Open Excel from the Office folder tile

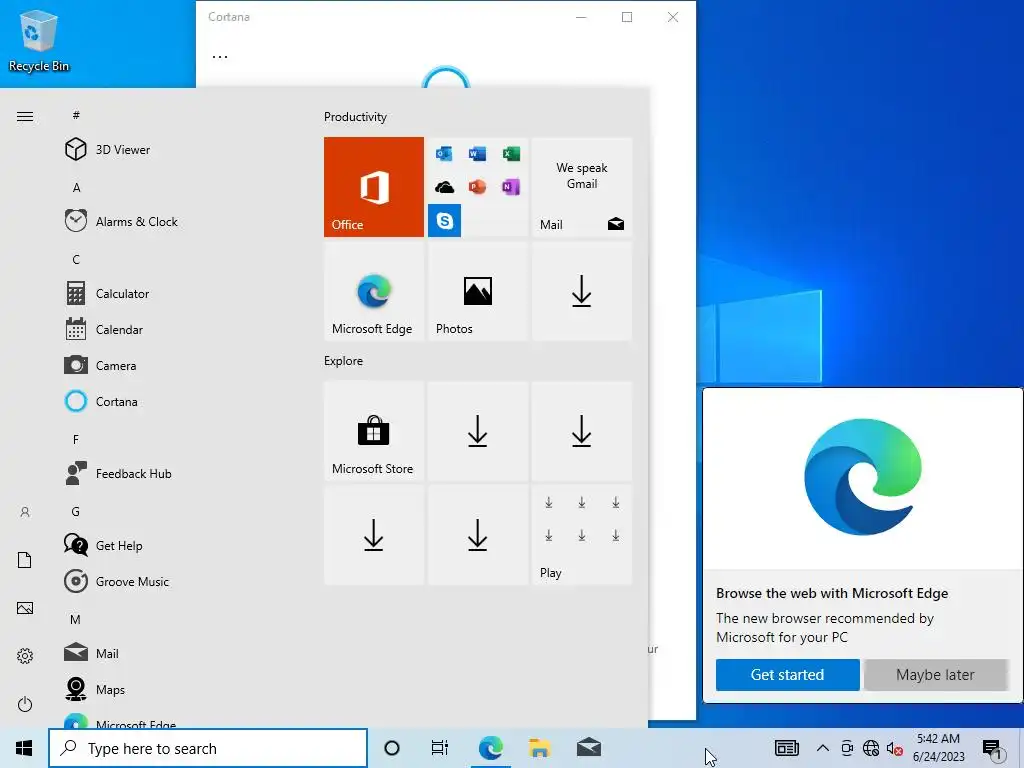click(x=511, y=153)
